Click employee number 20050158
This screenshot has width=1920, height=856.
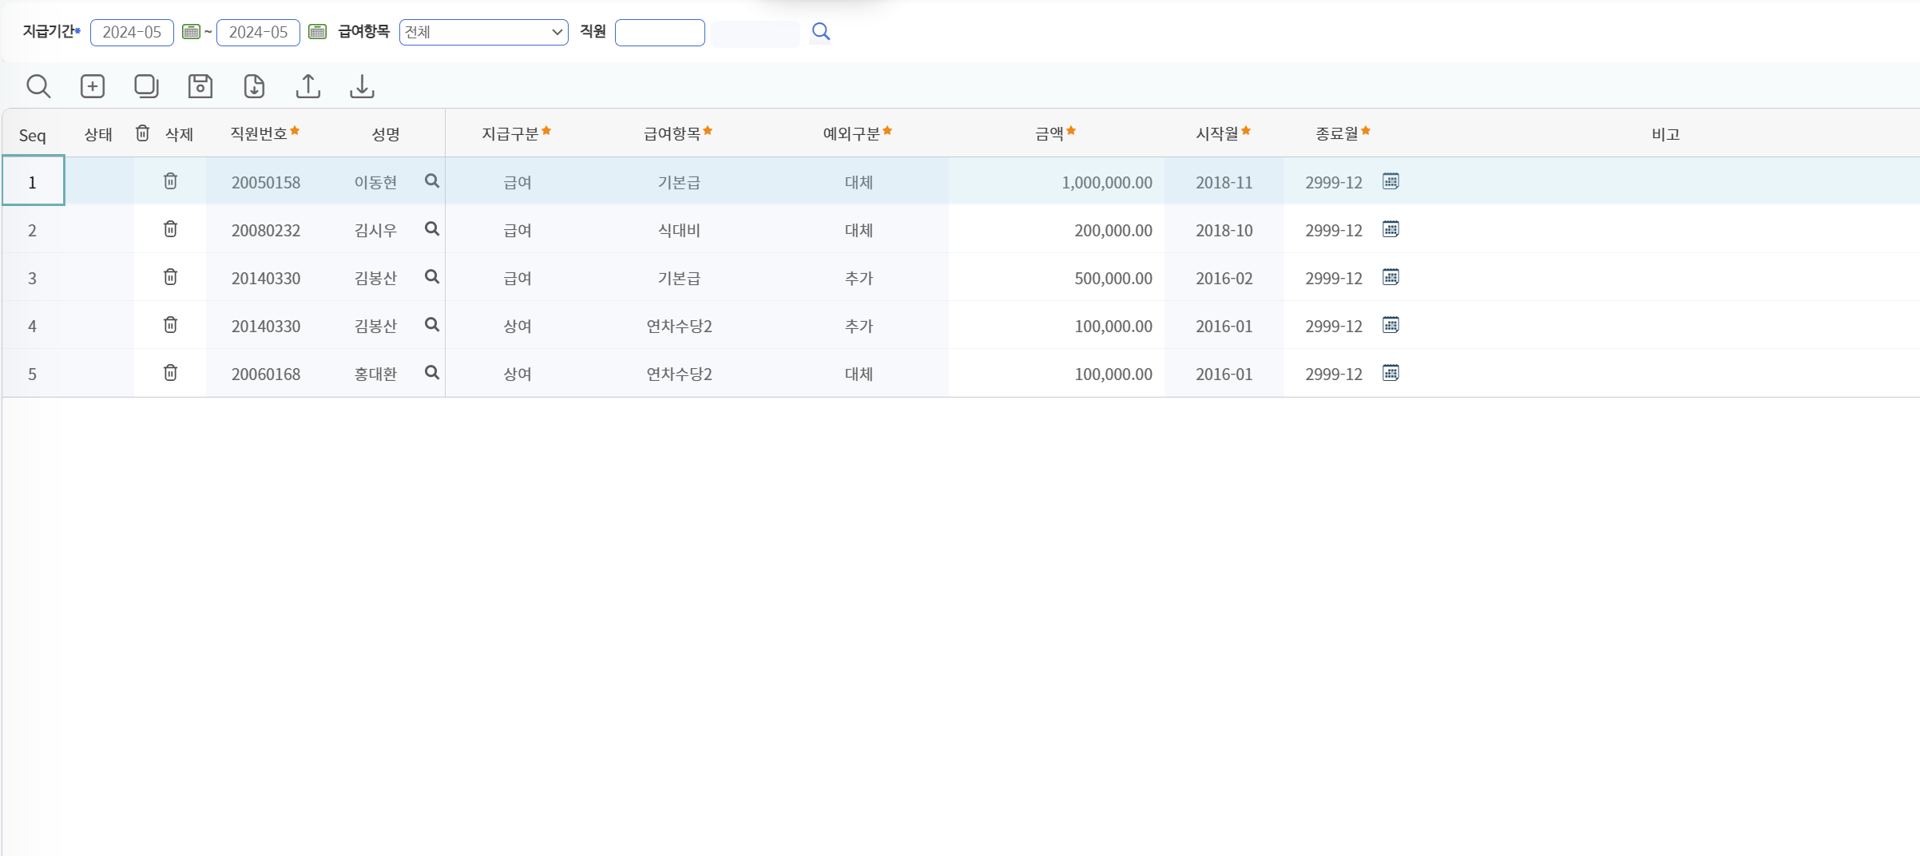tap(266, 182)
